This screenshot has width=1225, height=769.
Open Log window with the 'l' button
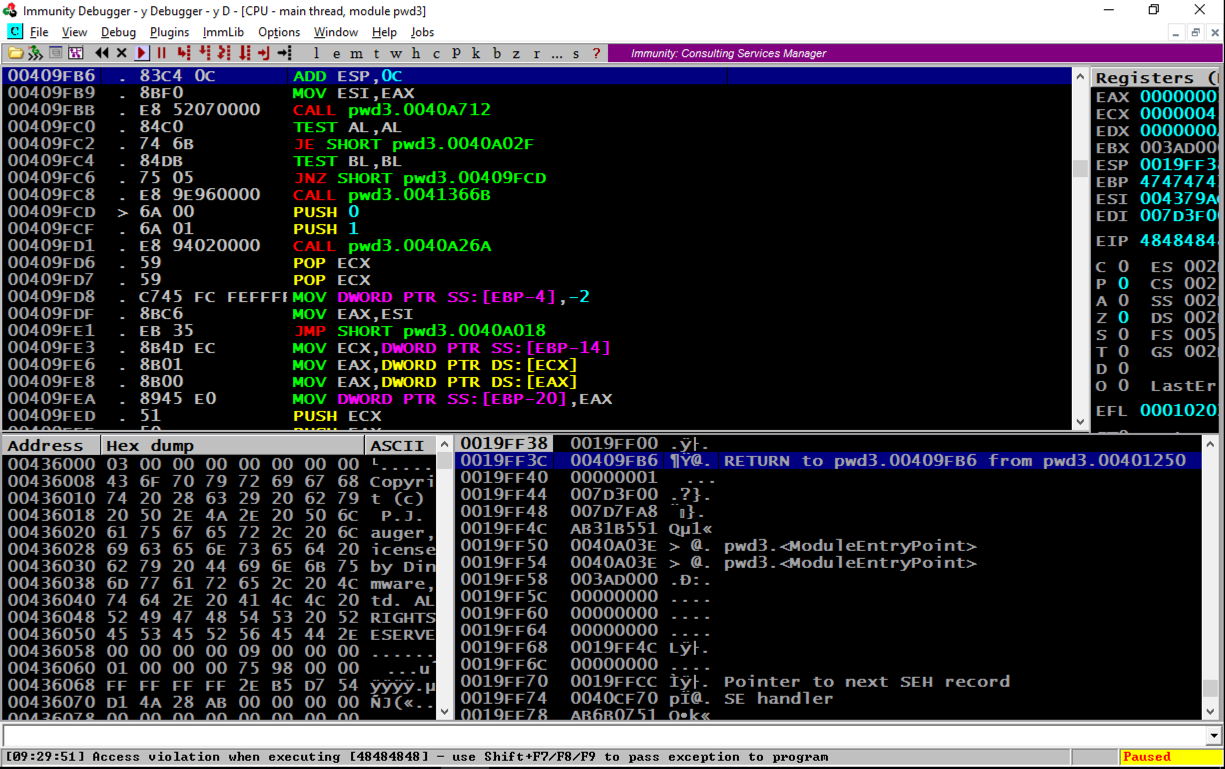(x=317, y=53)
